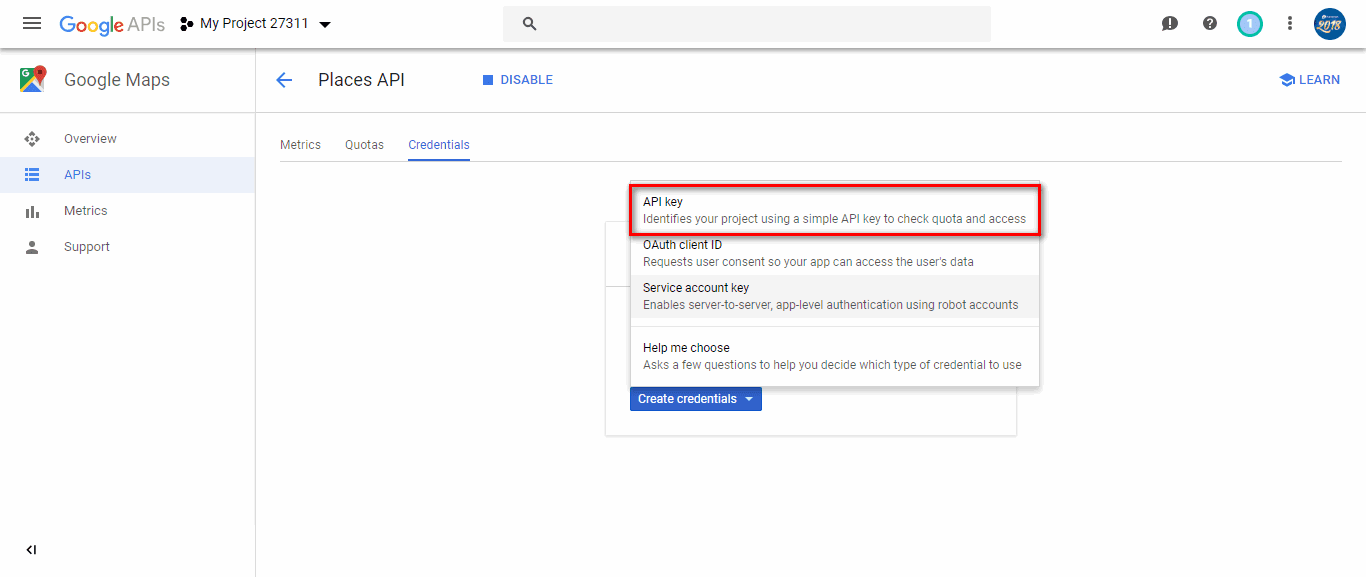Click the Google Maps pin logo

coord(33,80)
